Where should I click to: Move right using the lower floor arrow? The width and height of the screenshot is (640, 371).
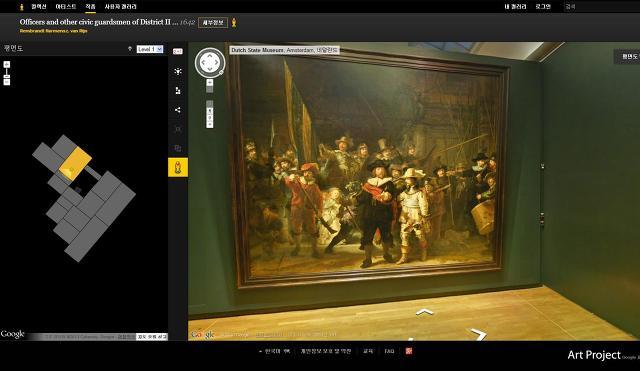[478, 334]
